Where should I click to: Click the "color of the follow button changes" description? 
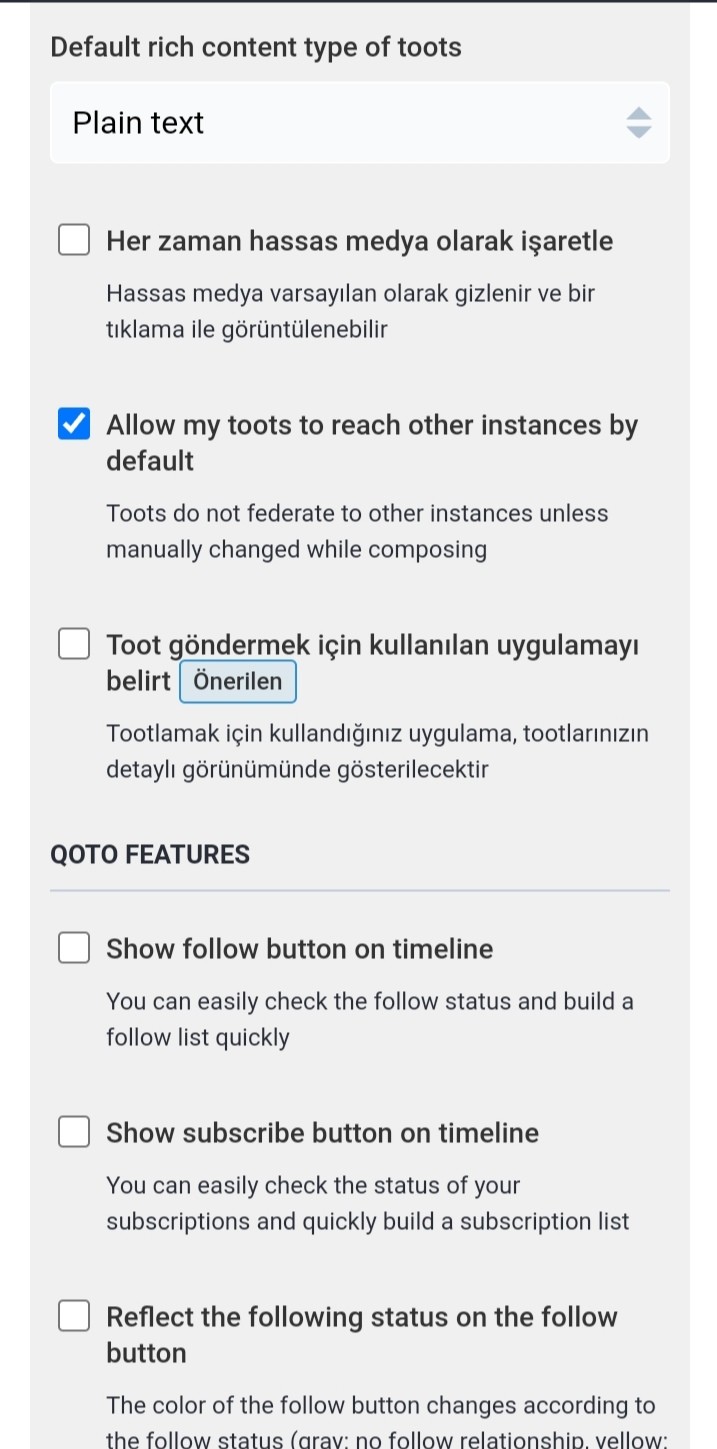click(x=380, y=1405)
